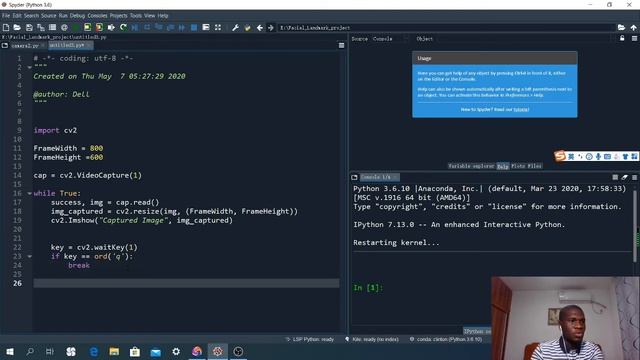Open a file via toolbar folder icon
This screenshot has width=640, height=360.
(17, 27)
